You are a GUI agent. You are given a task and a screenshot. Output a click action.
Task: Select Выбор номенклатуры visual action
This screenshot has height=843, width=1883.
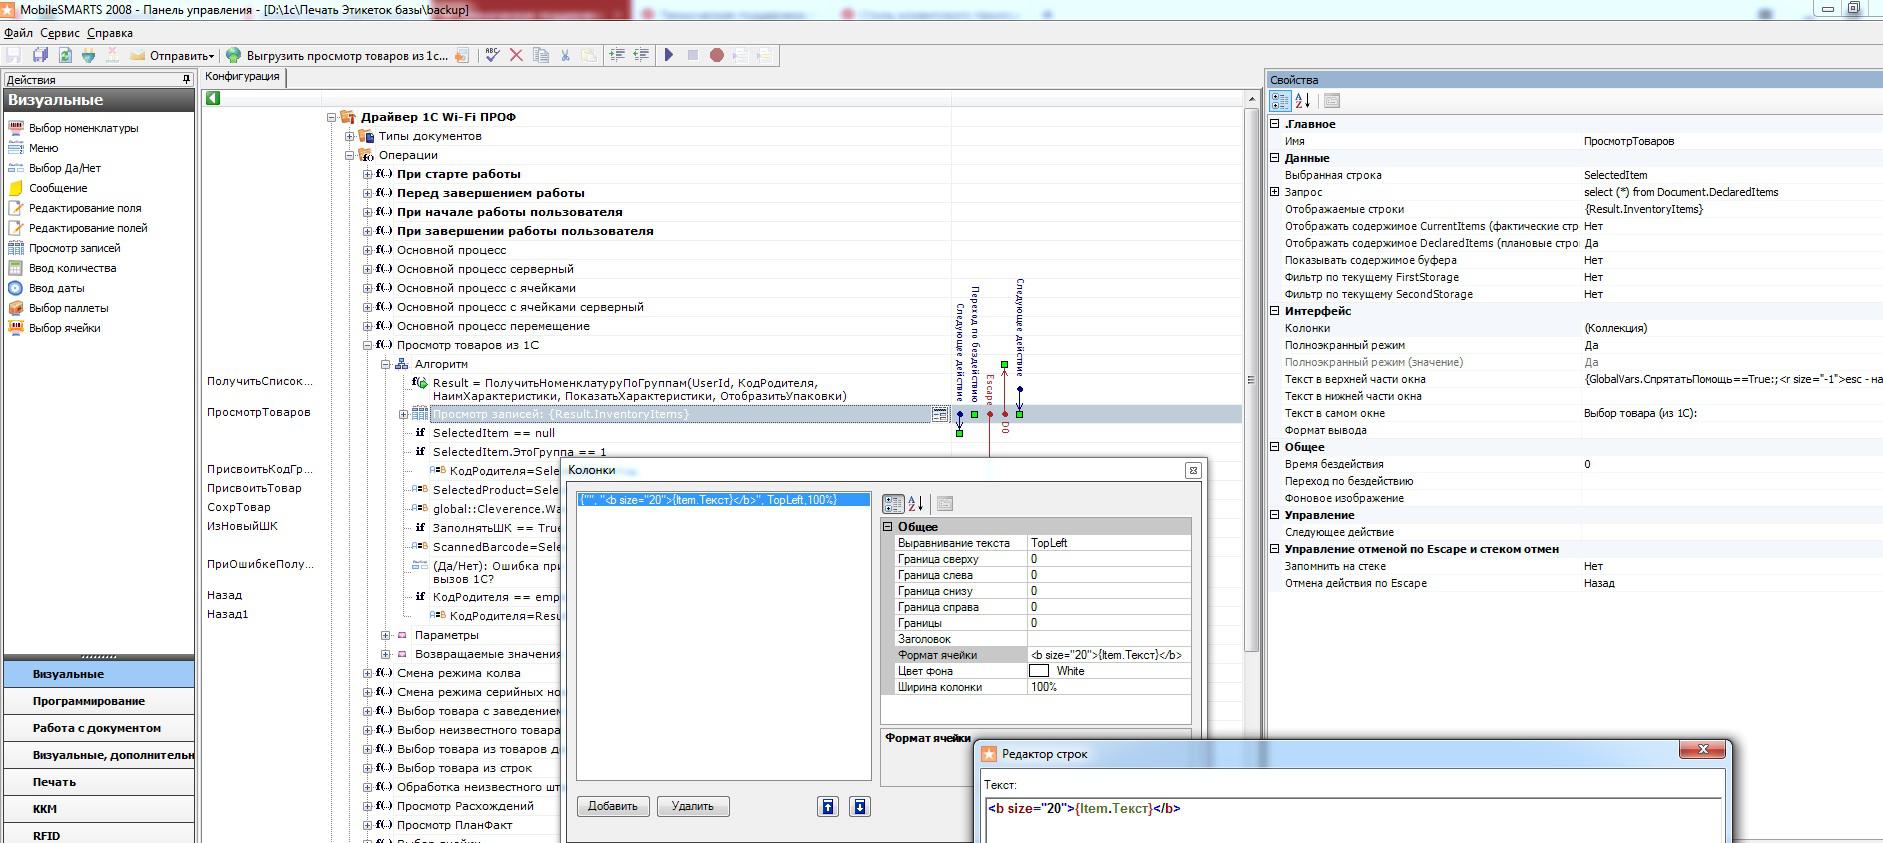tap(84, 128)
